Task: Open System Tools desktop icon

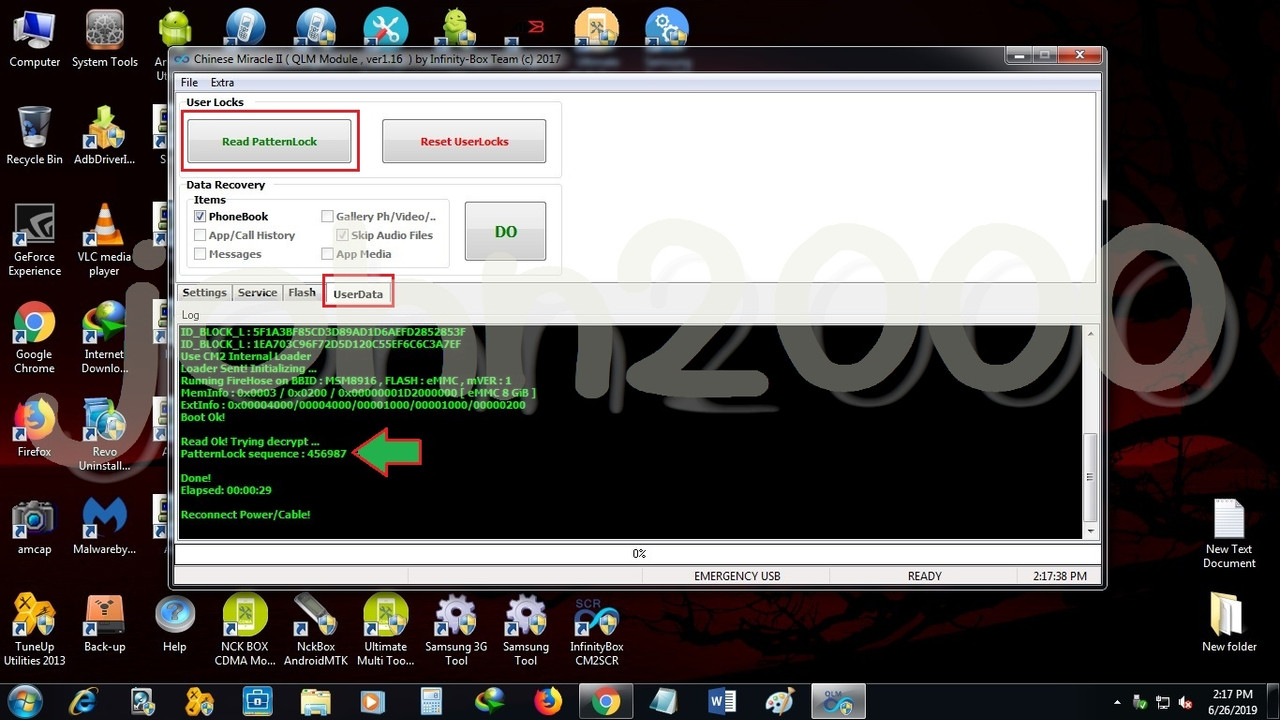Action: pyautogui.click(x=104, y=40)
